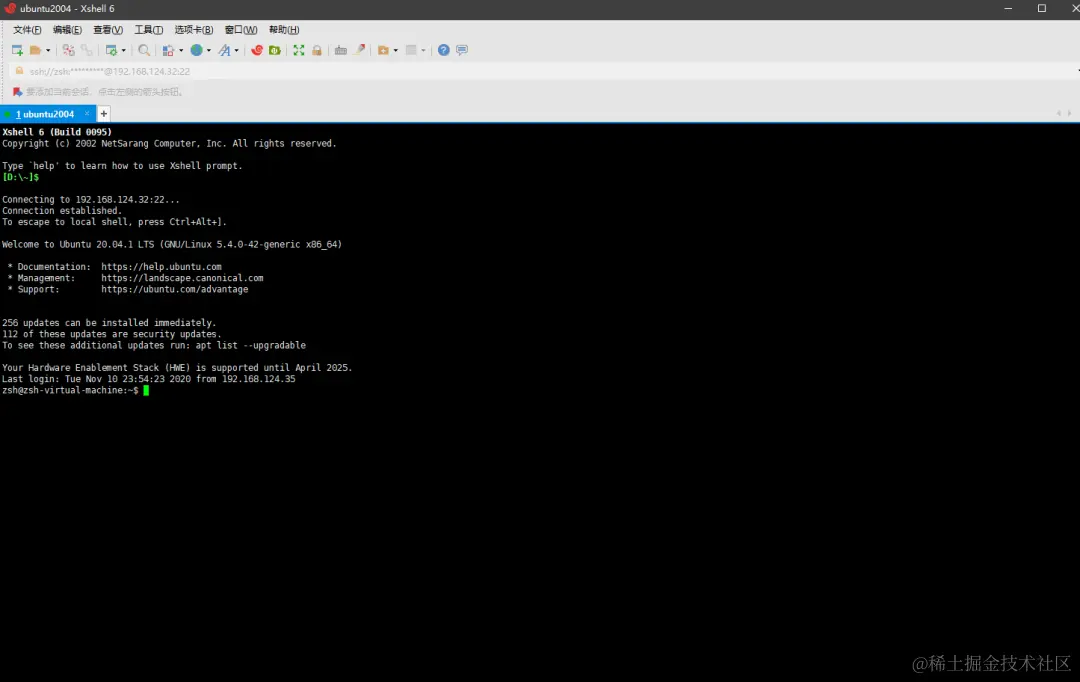The image size is (1080, 682).
Task: Click the 'Xshell 6 (Build 0095)' line
Action: (x=56, y=132)
